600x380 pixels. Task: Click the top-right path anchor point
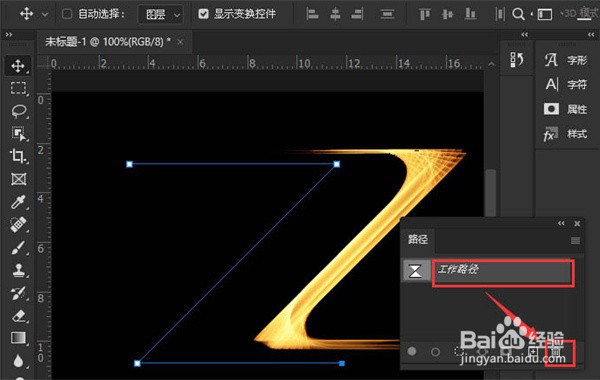(336, 164)
